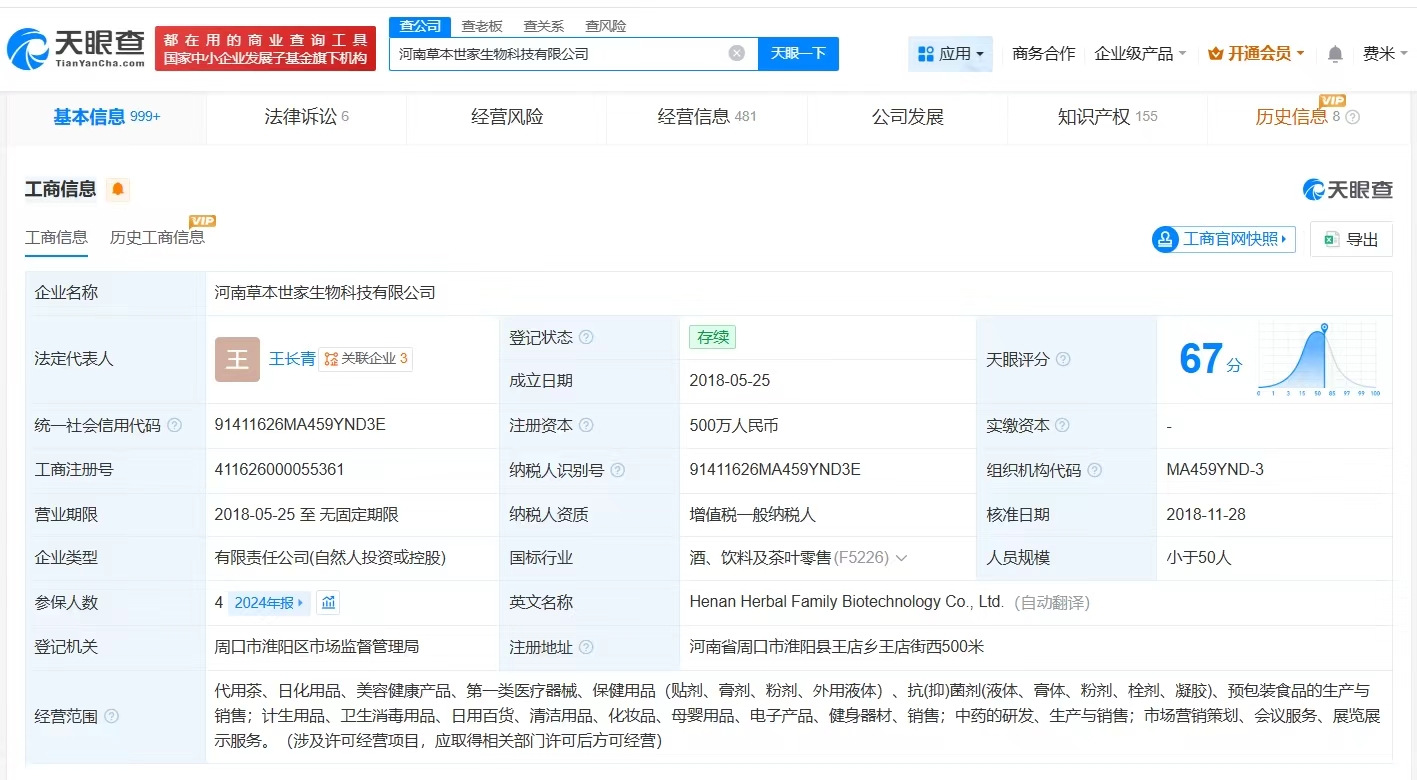The width and height of the screenshot is (1417, 780).
Task: Open legal representative 王长青 link
Action: pyautogui.click(x=292, y=359)
